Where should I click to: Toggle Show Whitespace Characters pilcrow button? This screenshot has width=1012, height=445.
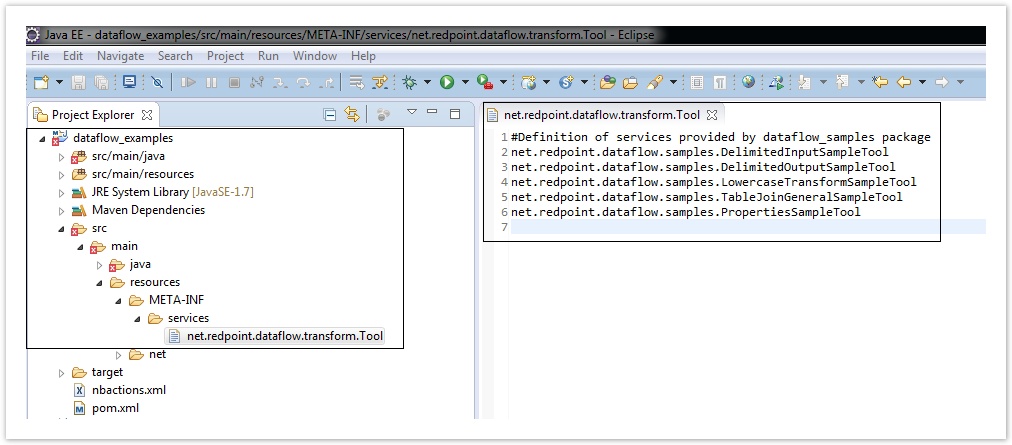720,82
